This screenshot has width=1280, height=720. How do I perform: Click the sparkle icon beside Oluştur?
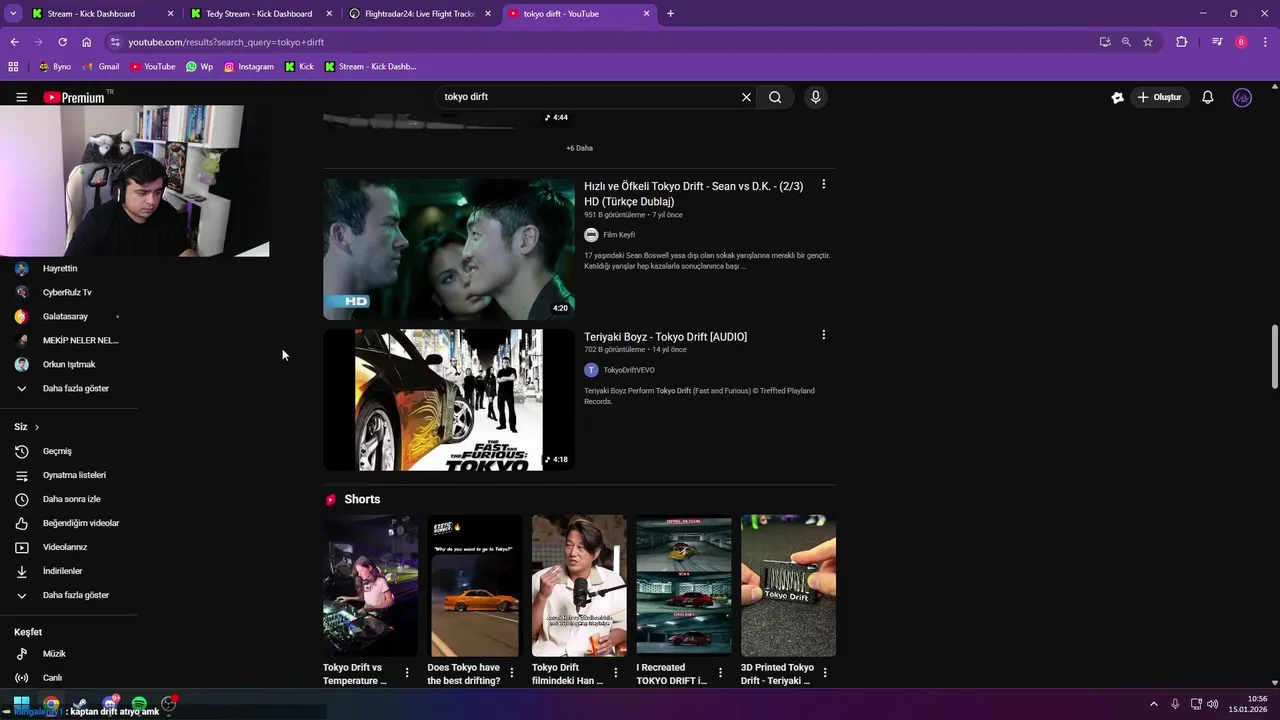tap(1118, 97)
